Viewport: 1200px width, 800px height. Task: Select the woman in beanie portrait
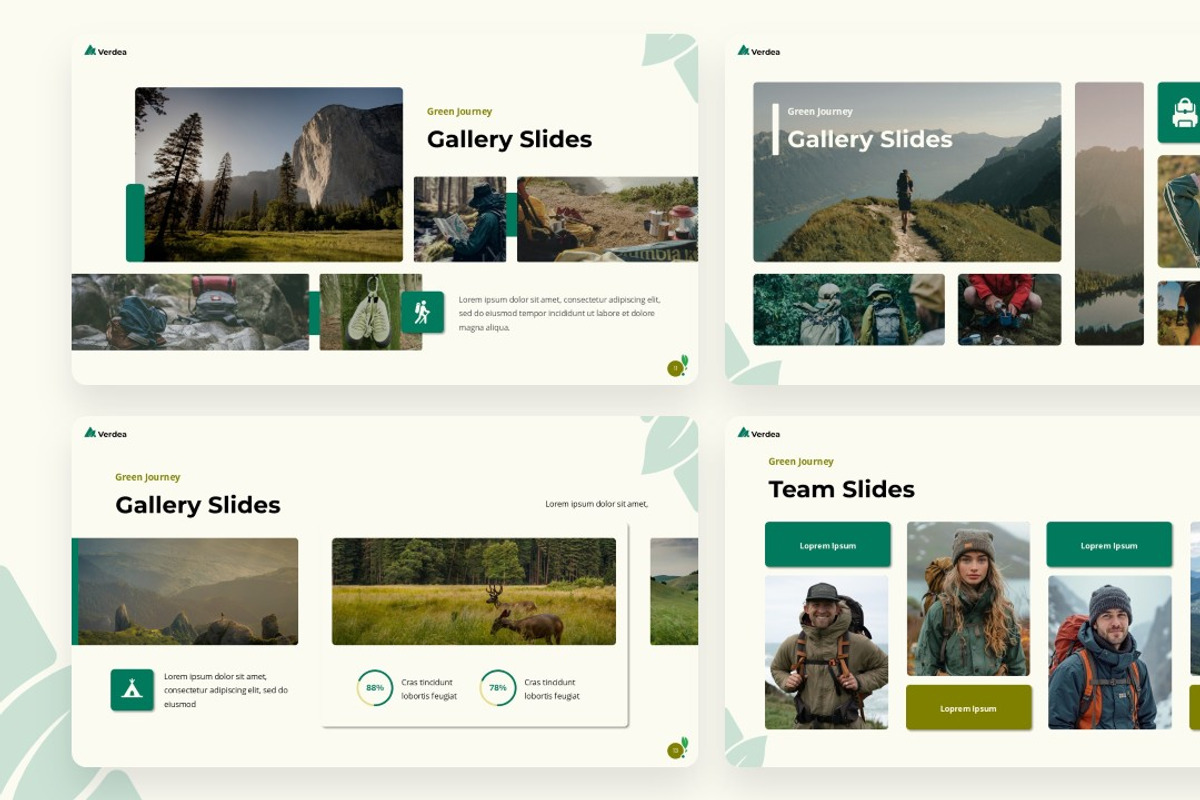pyautogui.click(x=968, y=599)
